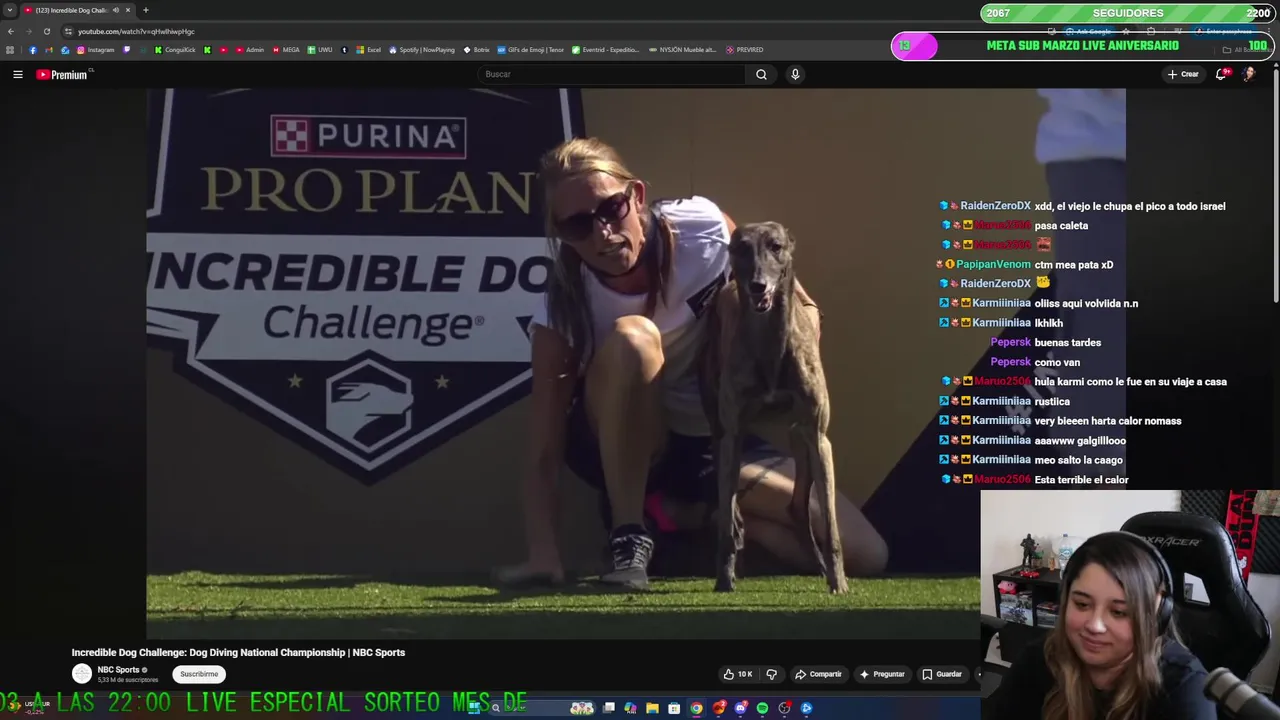
Task: Click the Preguntar button
Action: 882,674
